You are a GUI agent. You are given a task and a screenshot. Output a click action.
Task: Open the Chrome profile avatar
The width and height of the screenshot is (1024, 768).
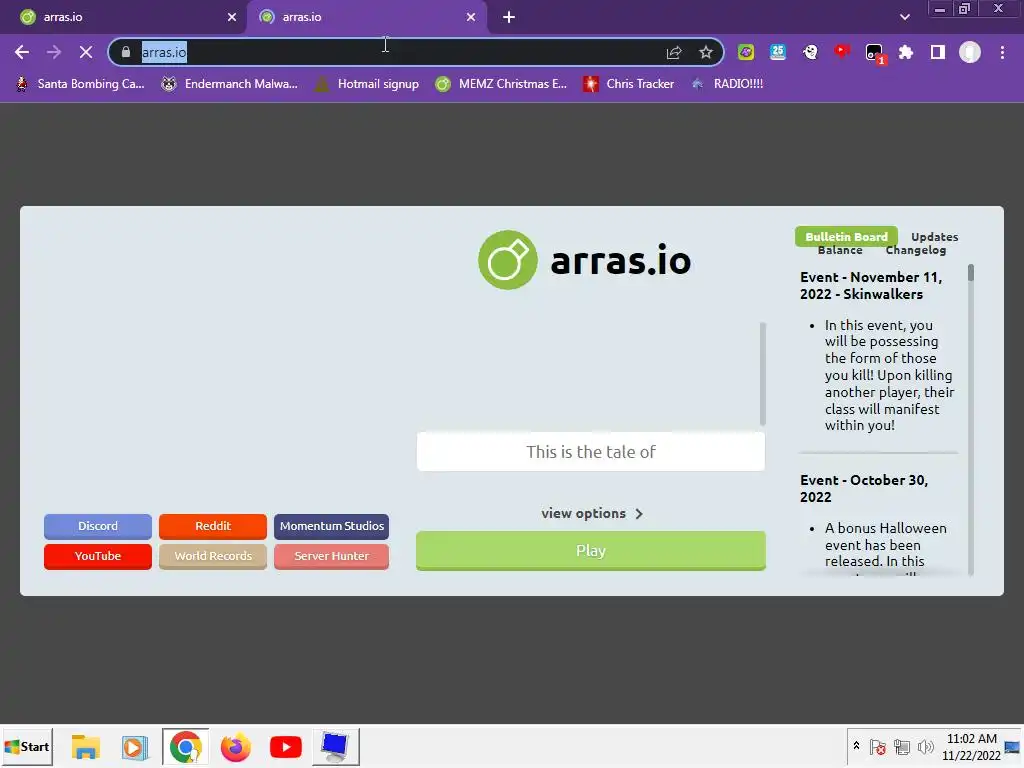point(970,52)
